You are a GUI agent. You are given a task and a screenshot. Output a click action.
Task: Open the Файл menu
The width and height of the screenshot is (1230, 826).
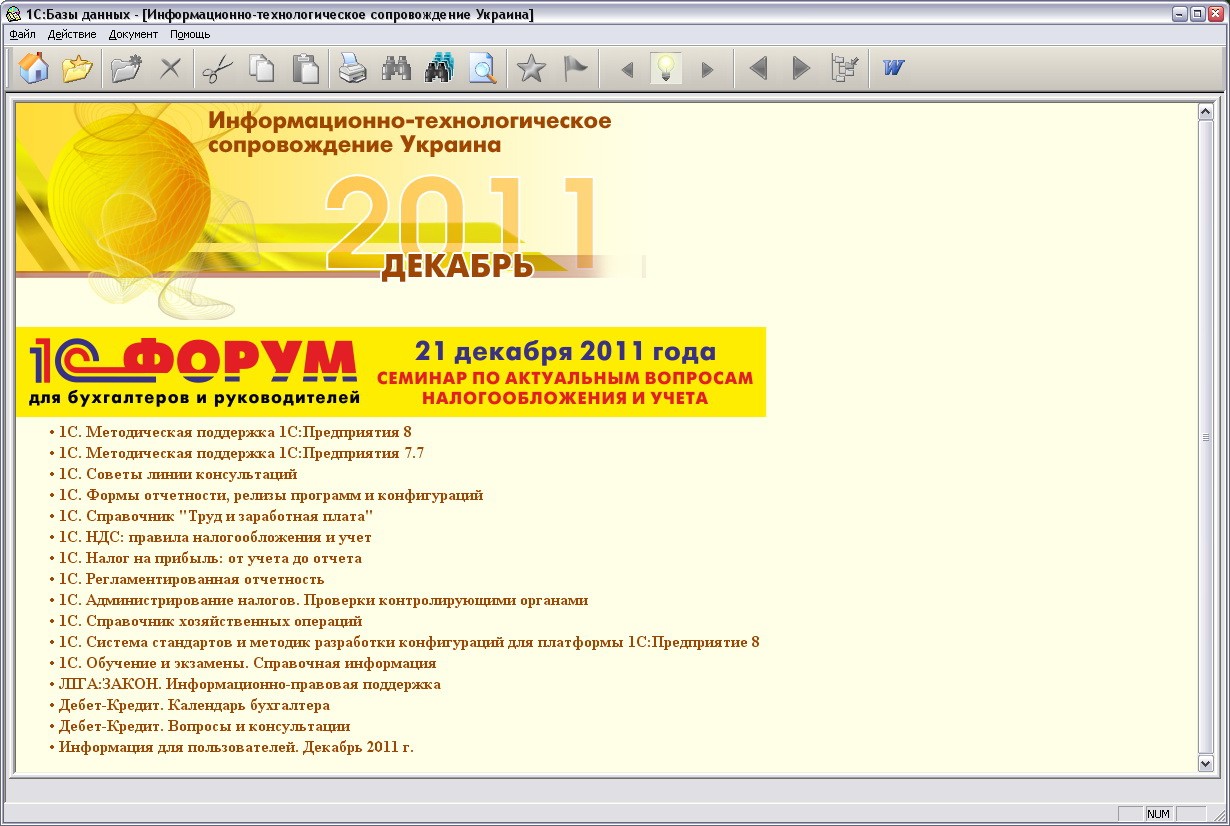click(x=23, y=34)
